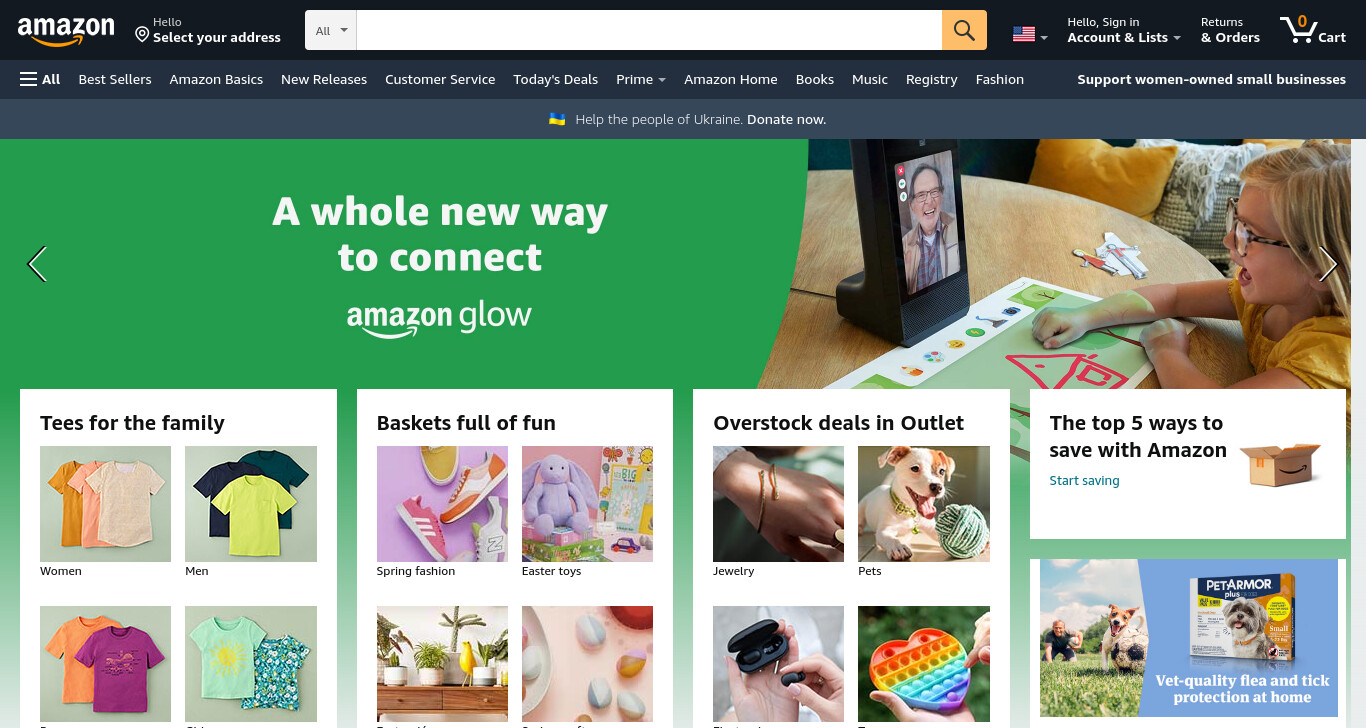Open Customer Service menu item
Image resolution: width=1366 pixels, height=728 pixels.
tap(440, 79)
